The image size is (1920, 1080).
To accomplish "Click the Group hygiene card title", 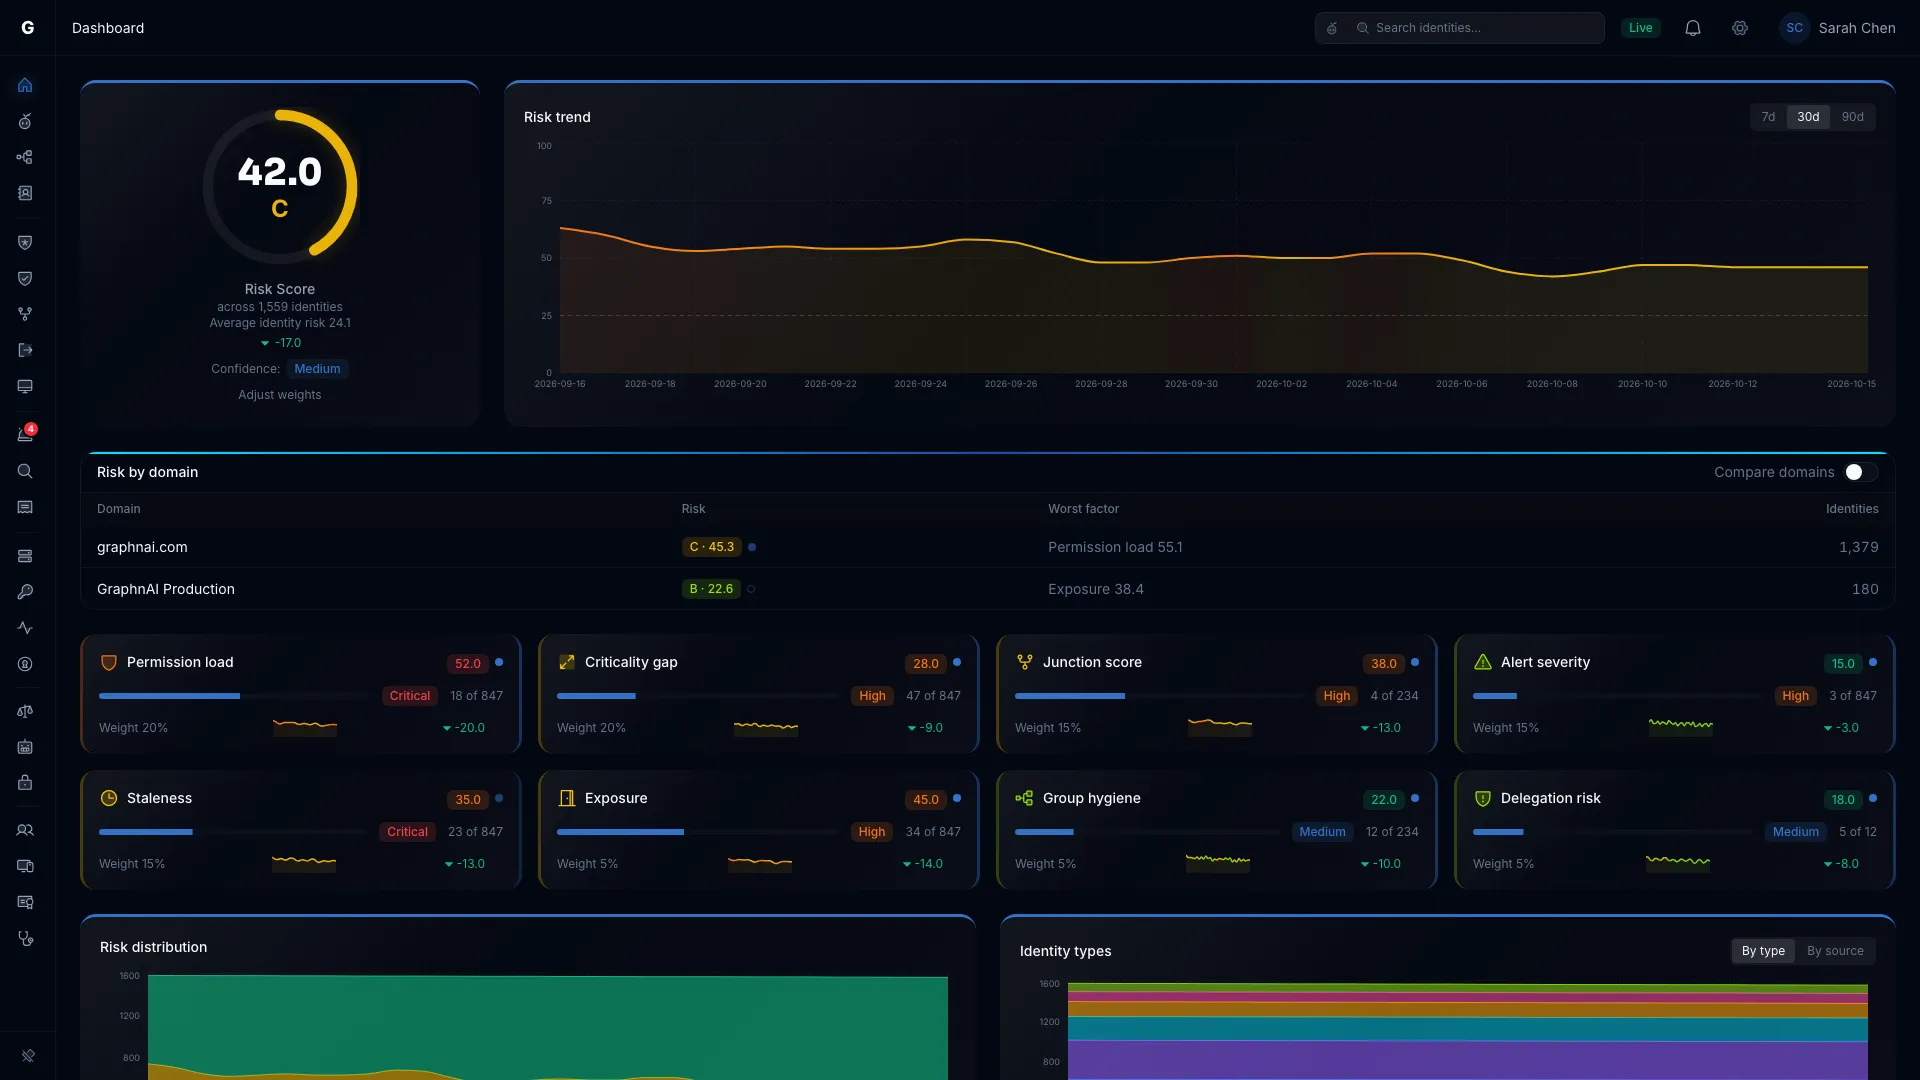I will (x=1091, y=798).
